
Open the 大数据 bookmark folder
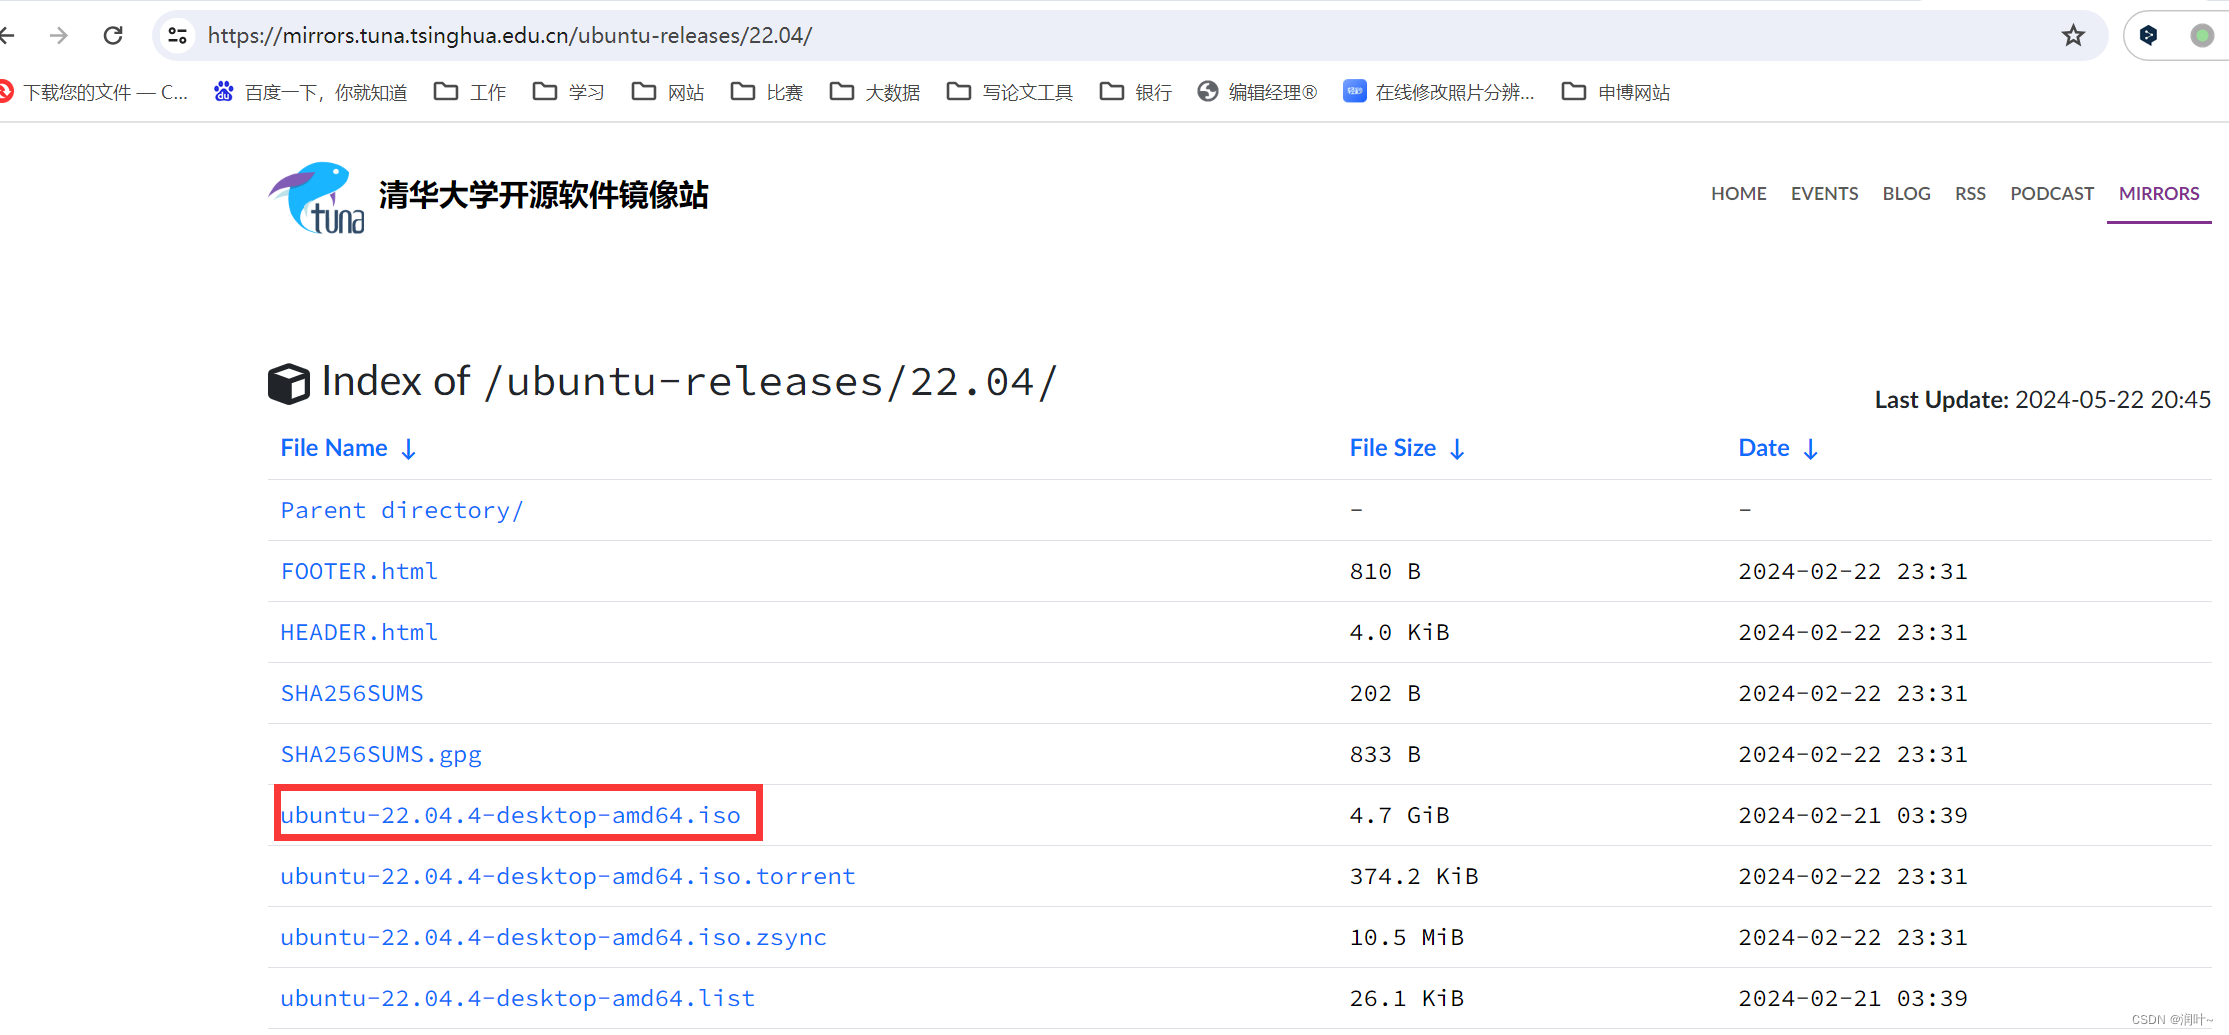874,92
